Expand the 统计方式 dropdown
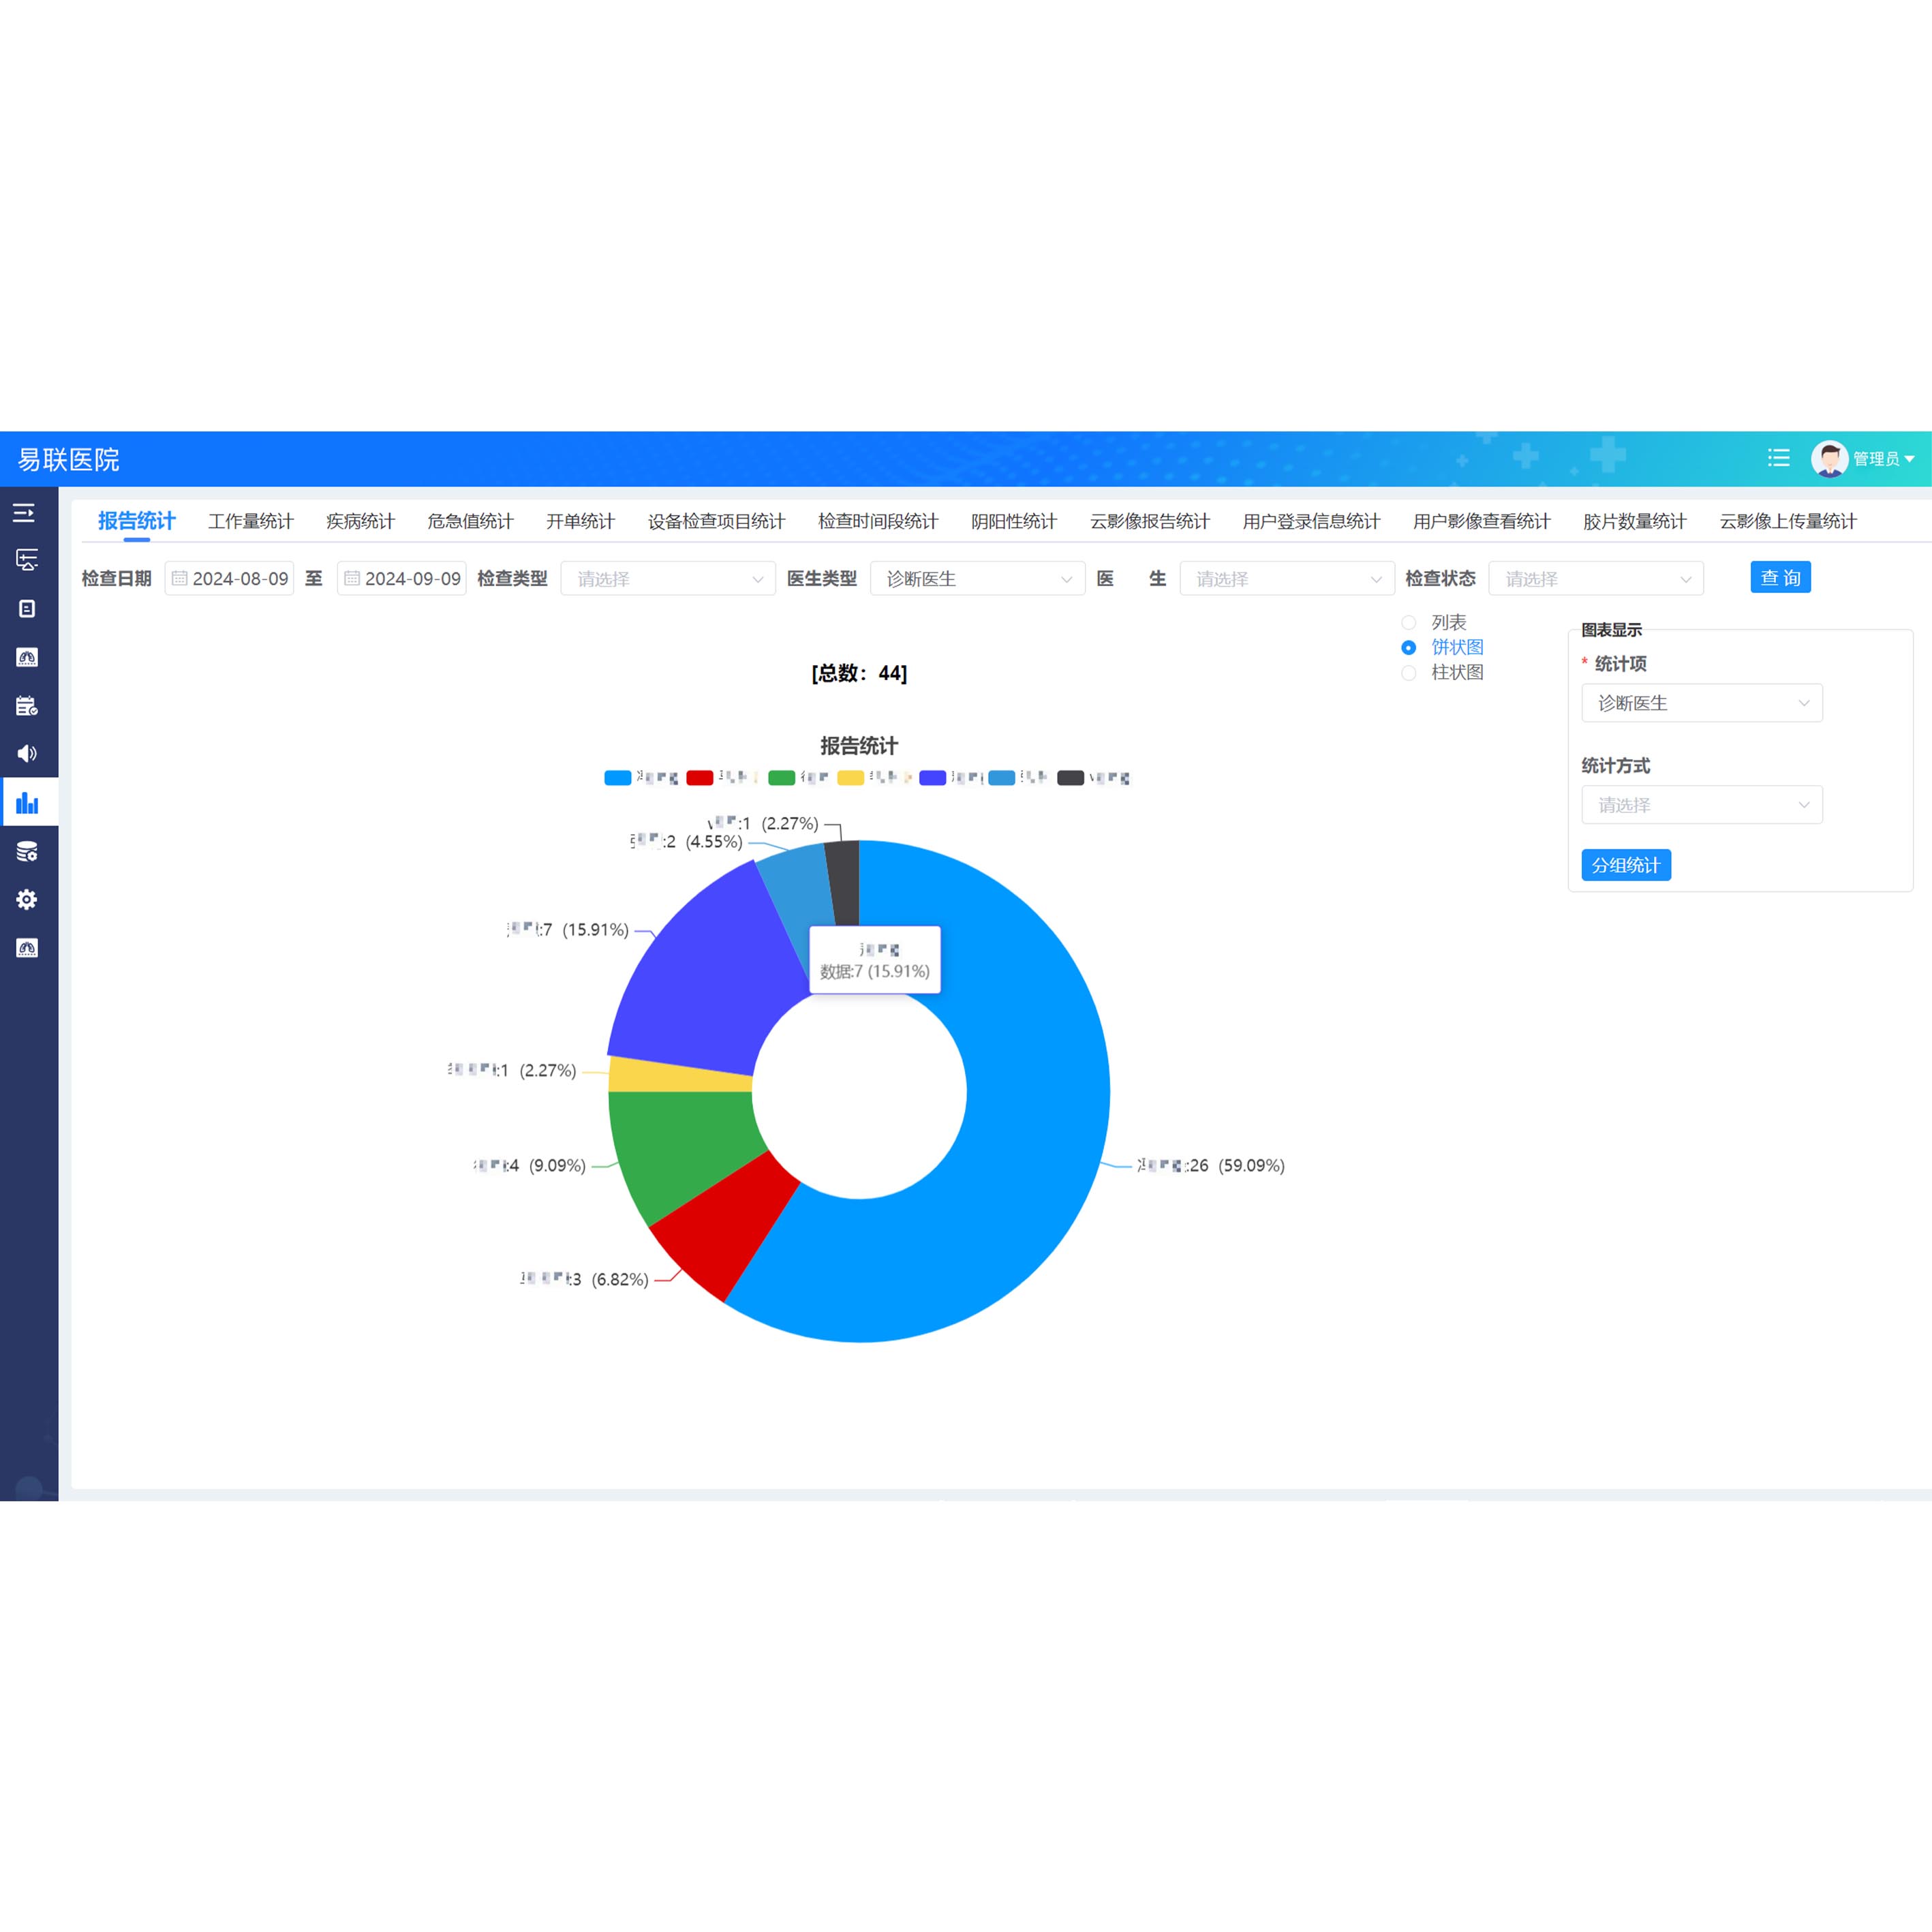1932x1932 pixels. [1701, 805]
